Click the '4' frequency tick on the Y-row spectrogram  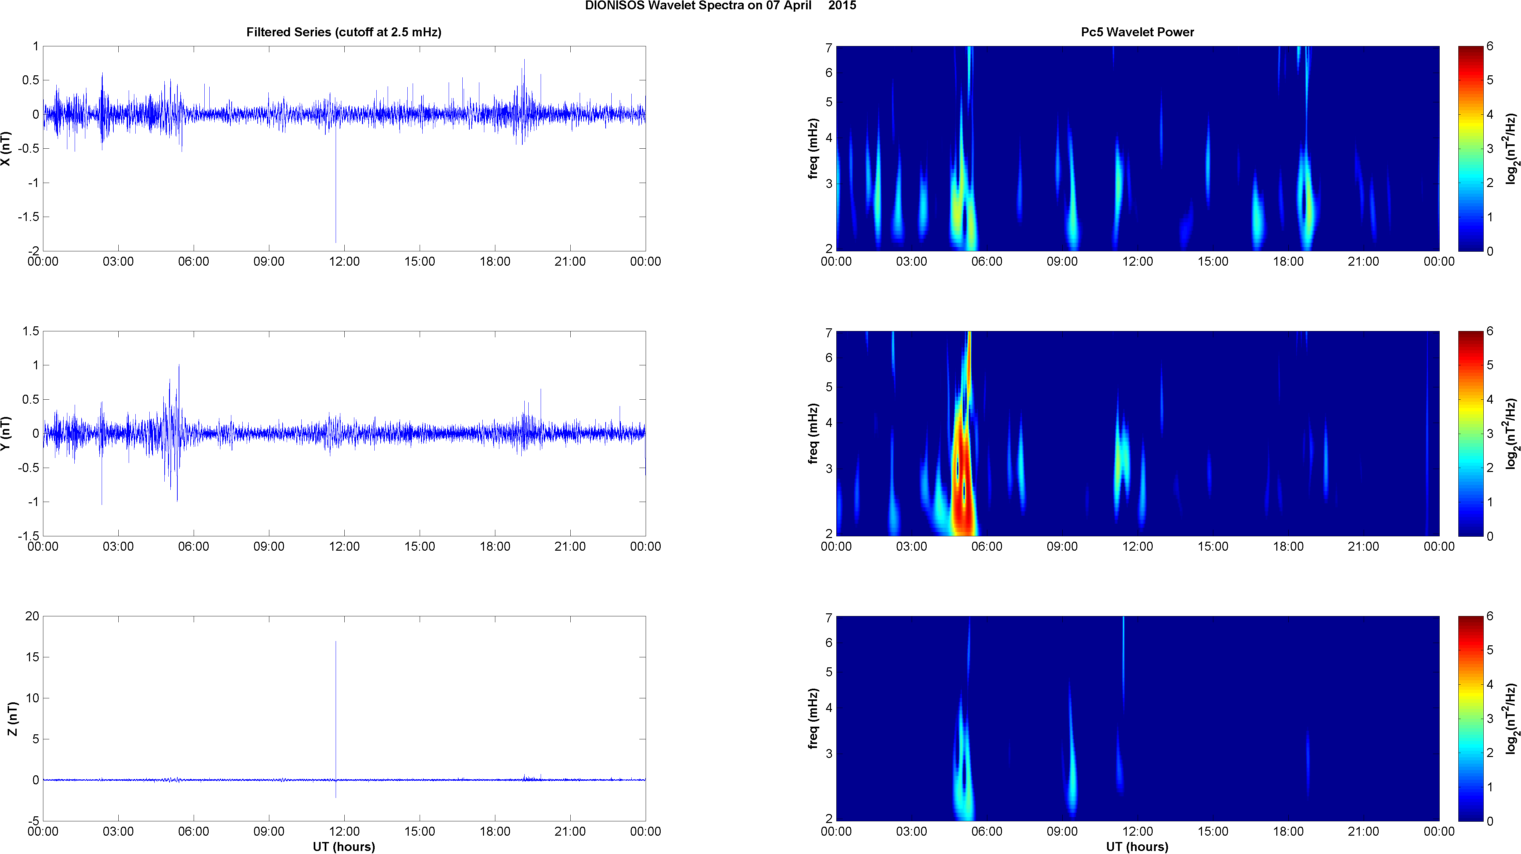(829, 423)
